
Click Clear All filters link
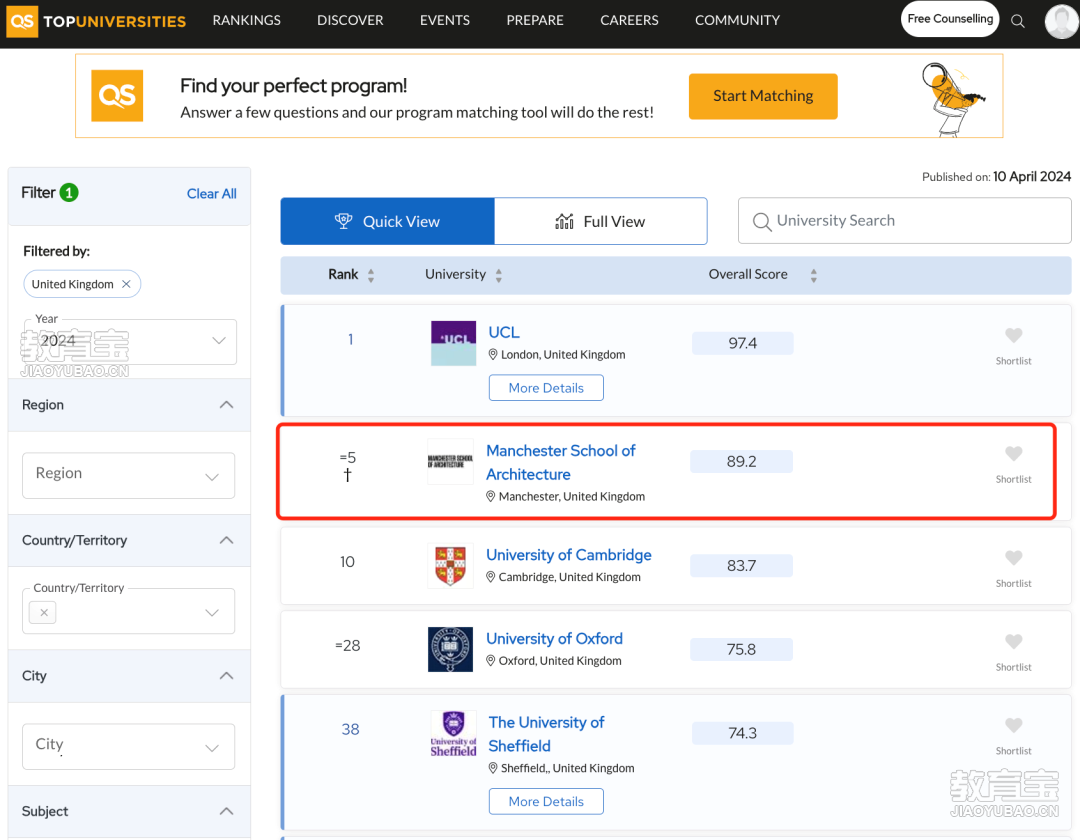pos(211,193)
